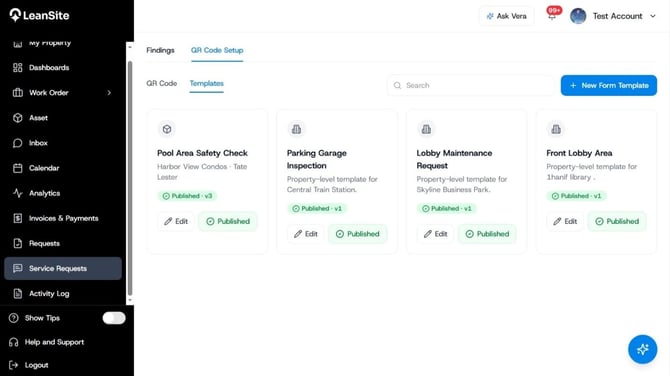670x376 pixels.
Task: Click the 'Published · v3' status badge
Action: (187, 196)
